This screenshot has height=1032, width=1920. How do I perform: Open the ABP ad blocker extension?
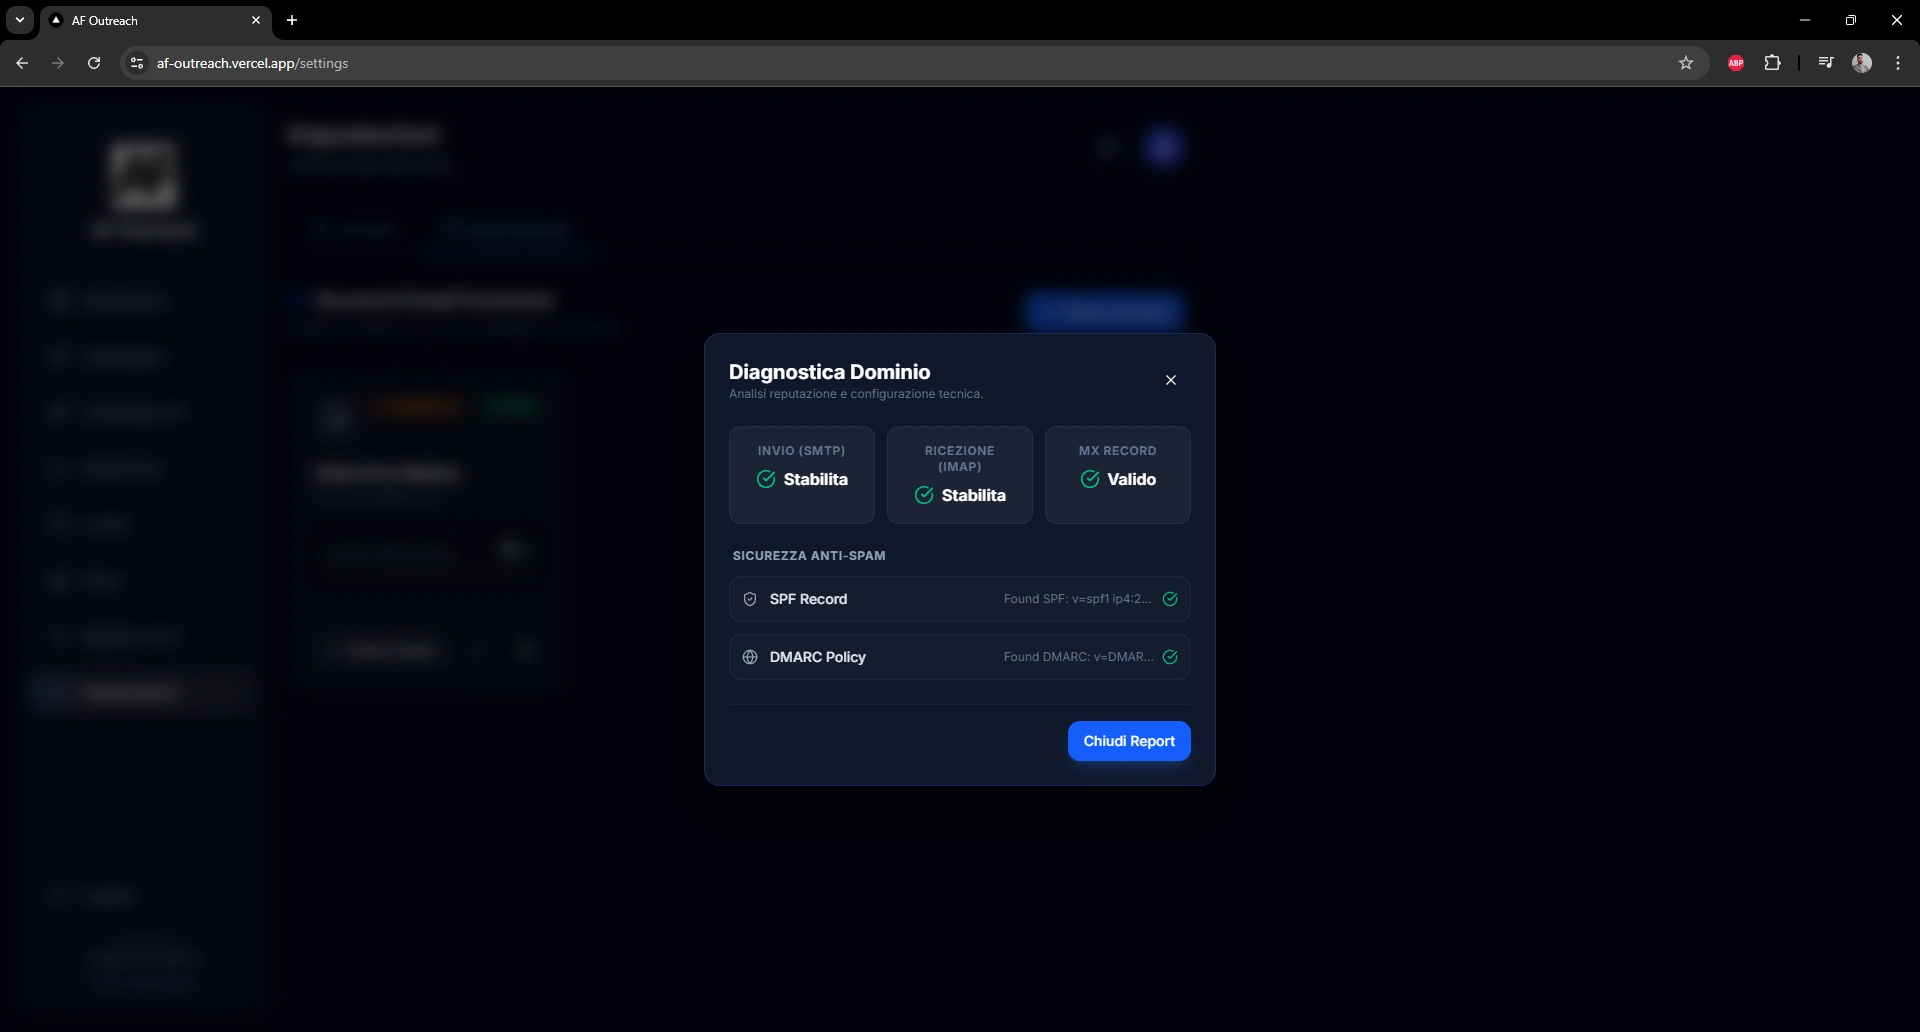click(1736, 63)
